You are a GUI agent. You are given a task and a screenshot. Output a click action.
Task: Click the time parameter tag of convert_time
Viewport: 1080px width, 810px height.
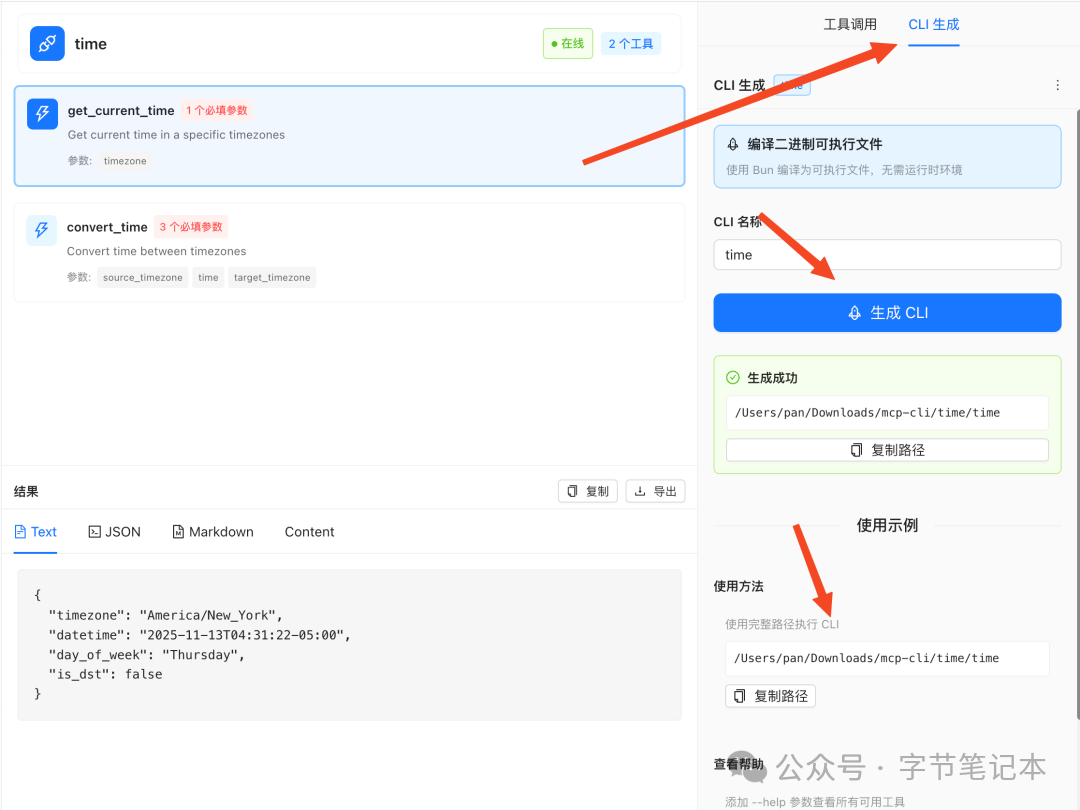208,278
